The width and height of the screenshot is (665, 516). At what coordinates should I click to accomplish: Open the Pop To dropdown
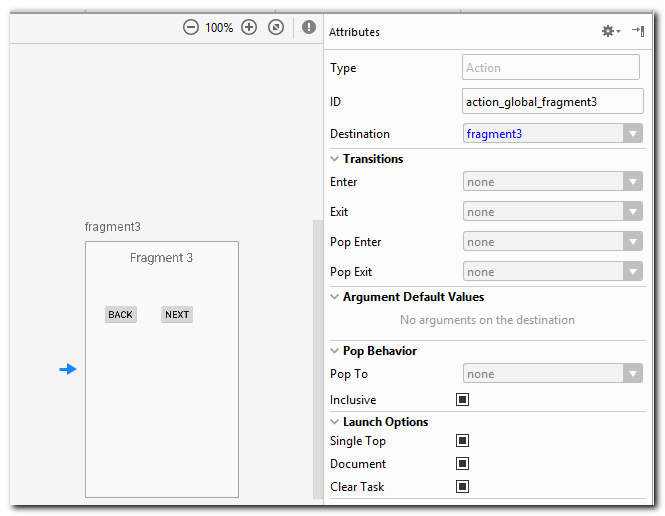552,374
